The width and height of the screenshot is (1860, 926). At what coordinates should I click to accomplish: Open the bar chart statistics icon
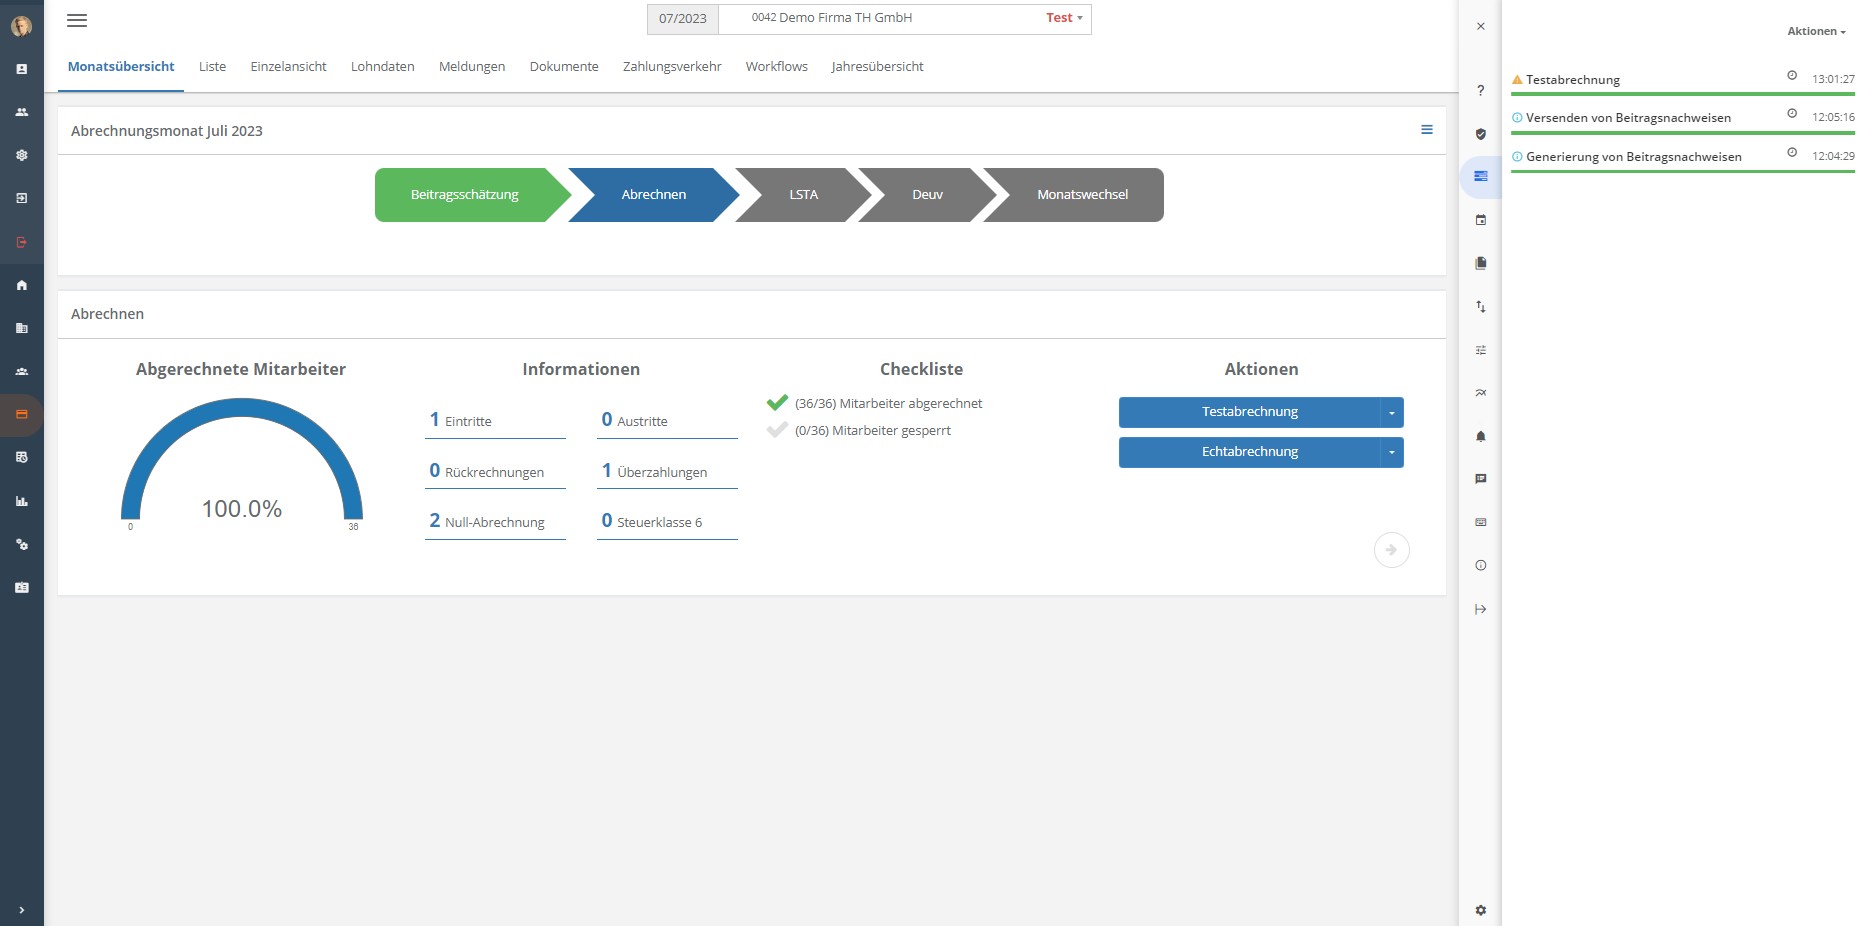tap(22, 501)
